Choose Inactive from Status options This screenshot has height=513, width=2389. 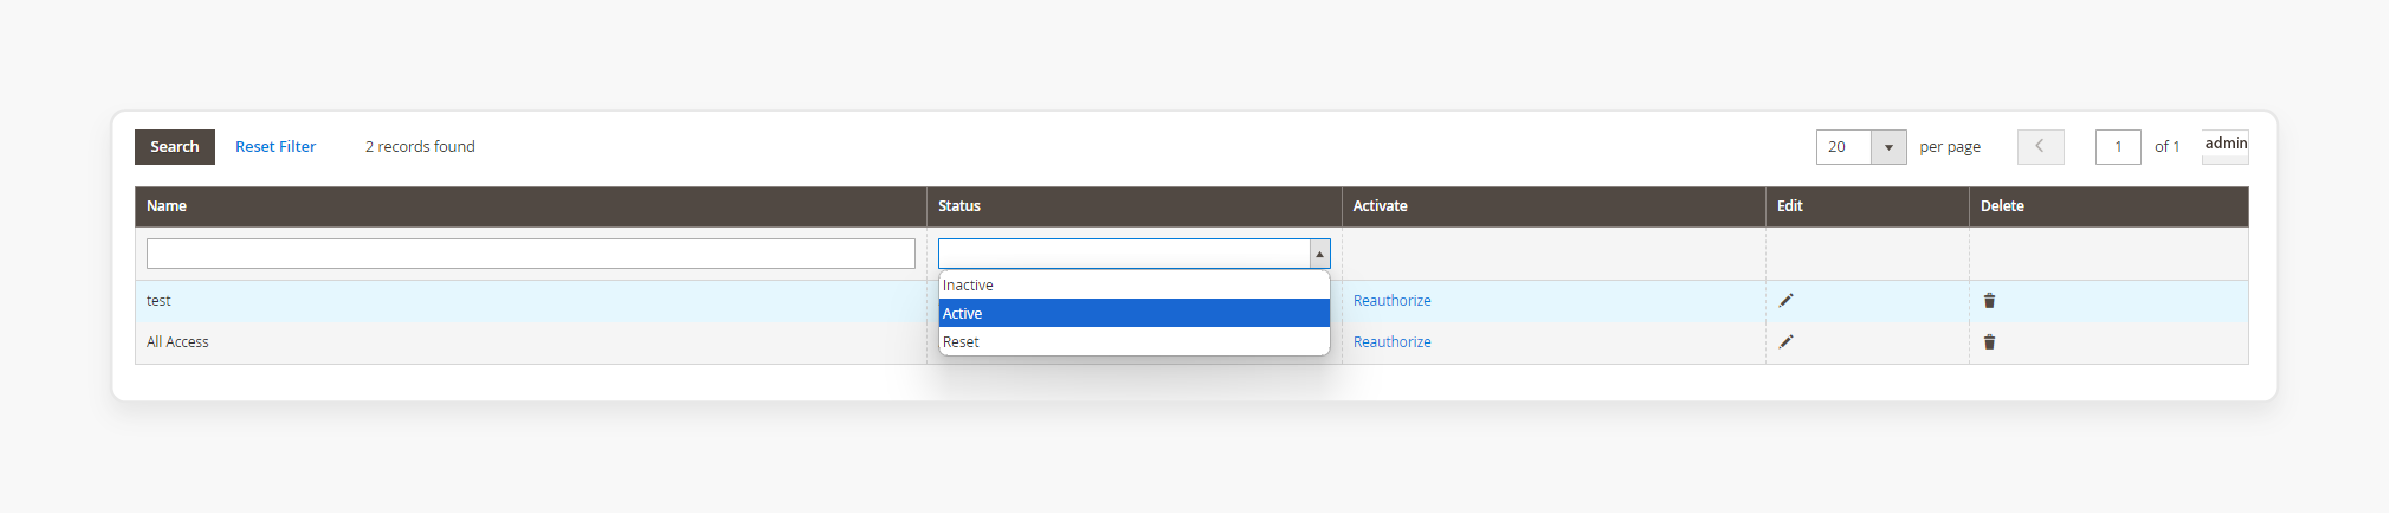point(1134,285)
